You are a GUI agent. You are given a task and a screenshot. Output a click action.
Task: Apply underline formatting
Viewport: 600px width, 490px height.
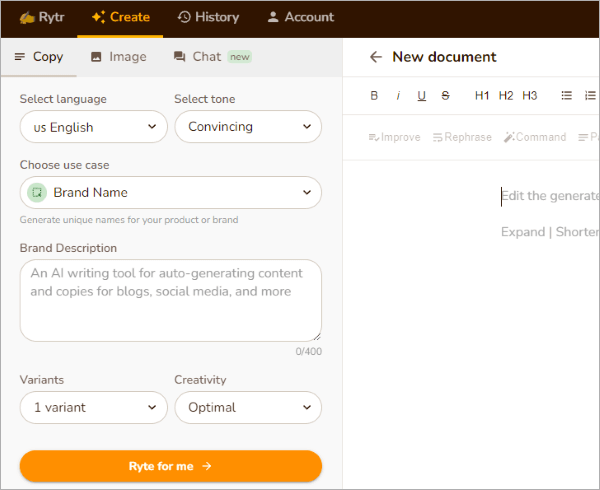(x=422, y=95)
